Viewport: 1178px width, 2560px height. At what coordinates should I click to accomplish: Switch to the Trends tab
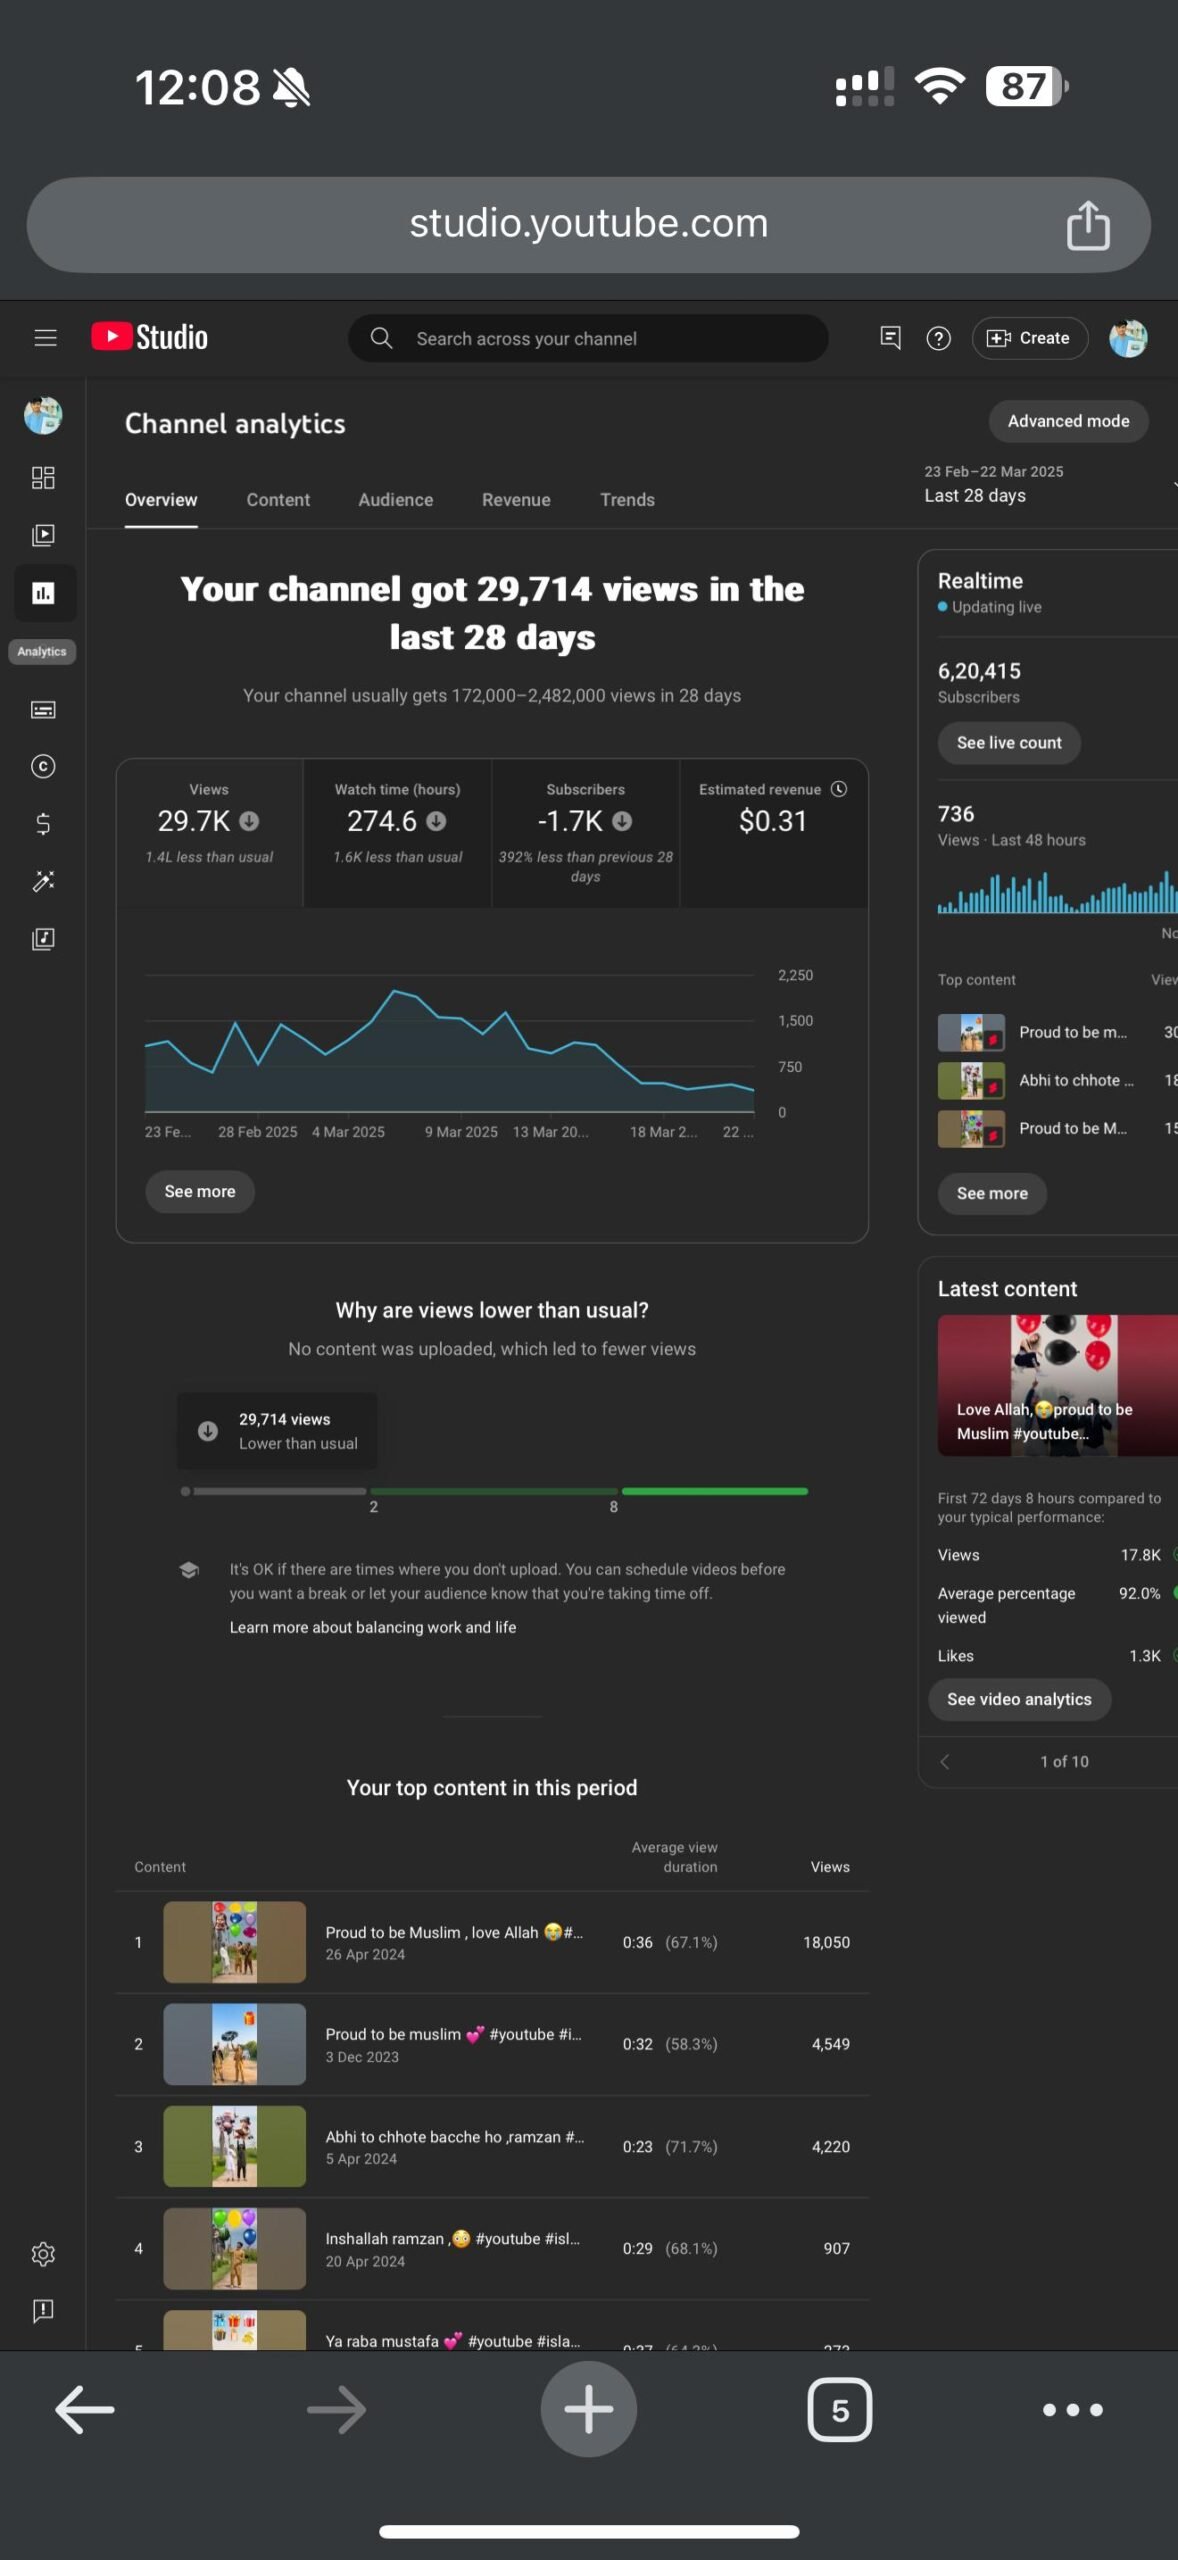pos(627,500)
